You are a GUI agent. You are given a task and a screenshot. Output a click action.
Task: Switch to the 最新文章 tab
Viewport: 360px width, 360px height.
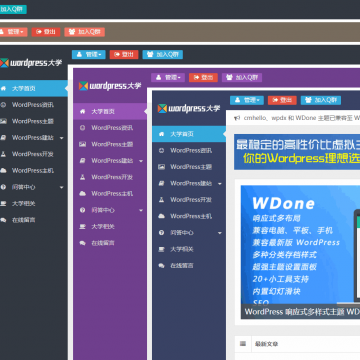click(266, 344)
